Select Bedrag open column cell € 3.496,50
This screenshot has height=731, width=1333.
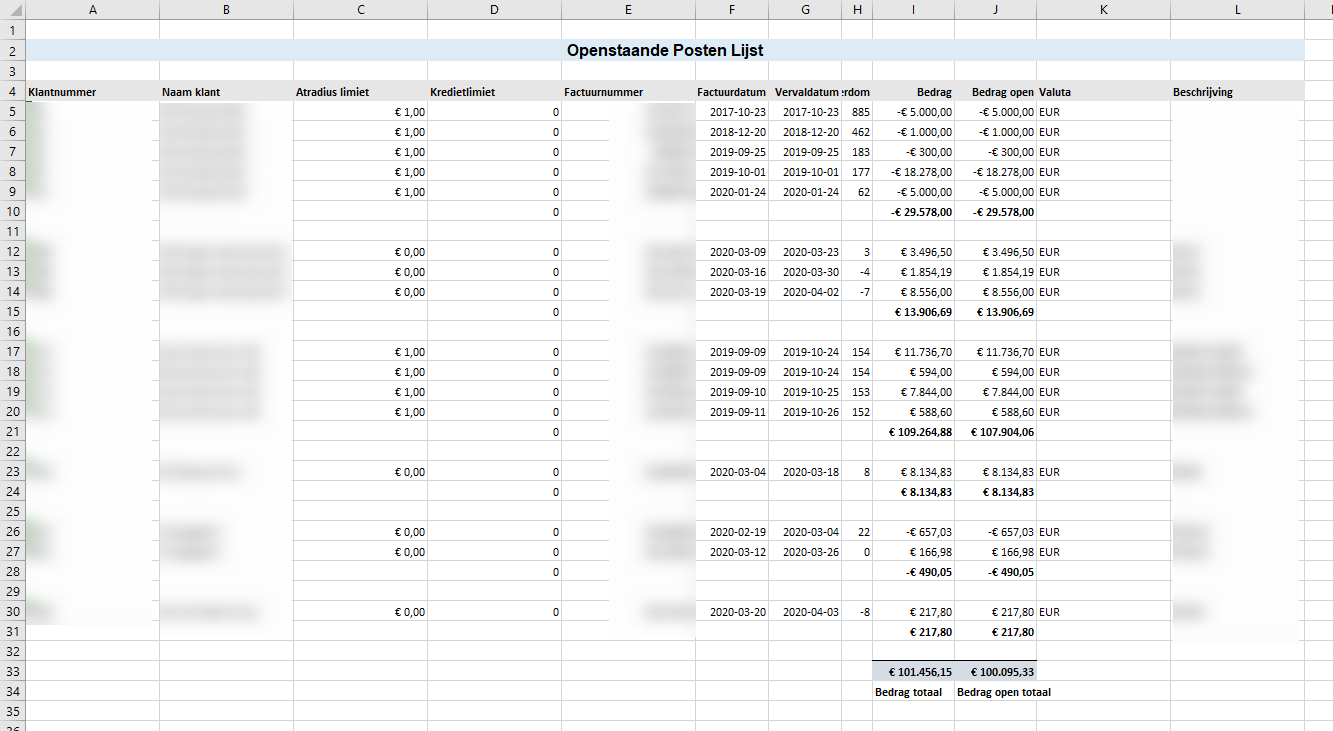point(996,251)
